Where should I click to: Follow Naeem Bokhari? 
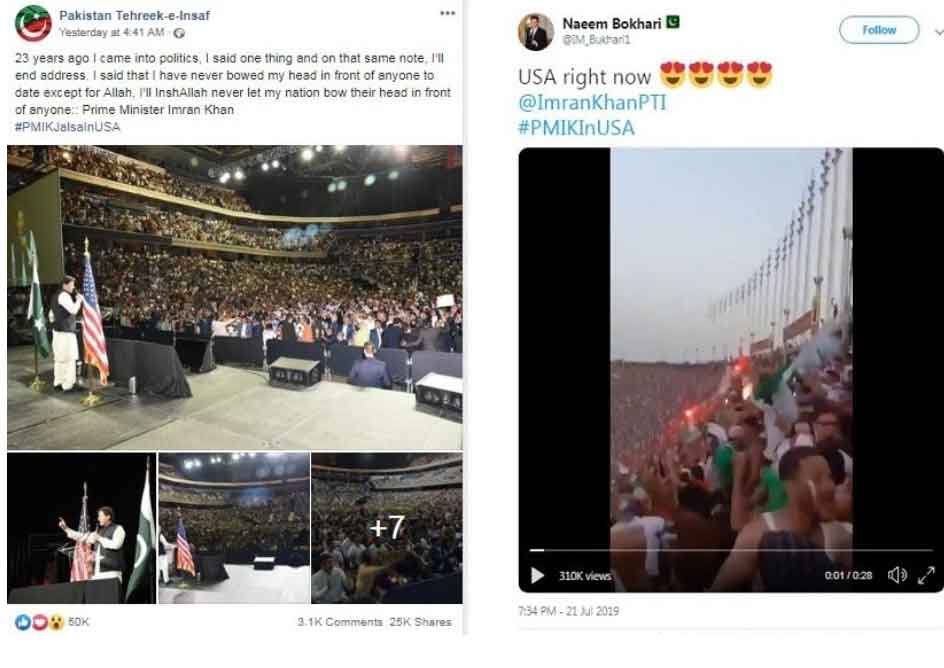tap(879, 30)
